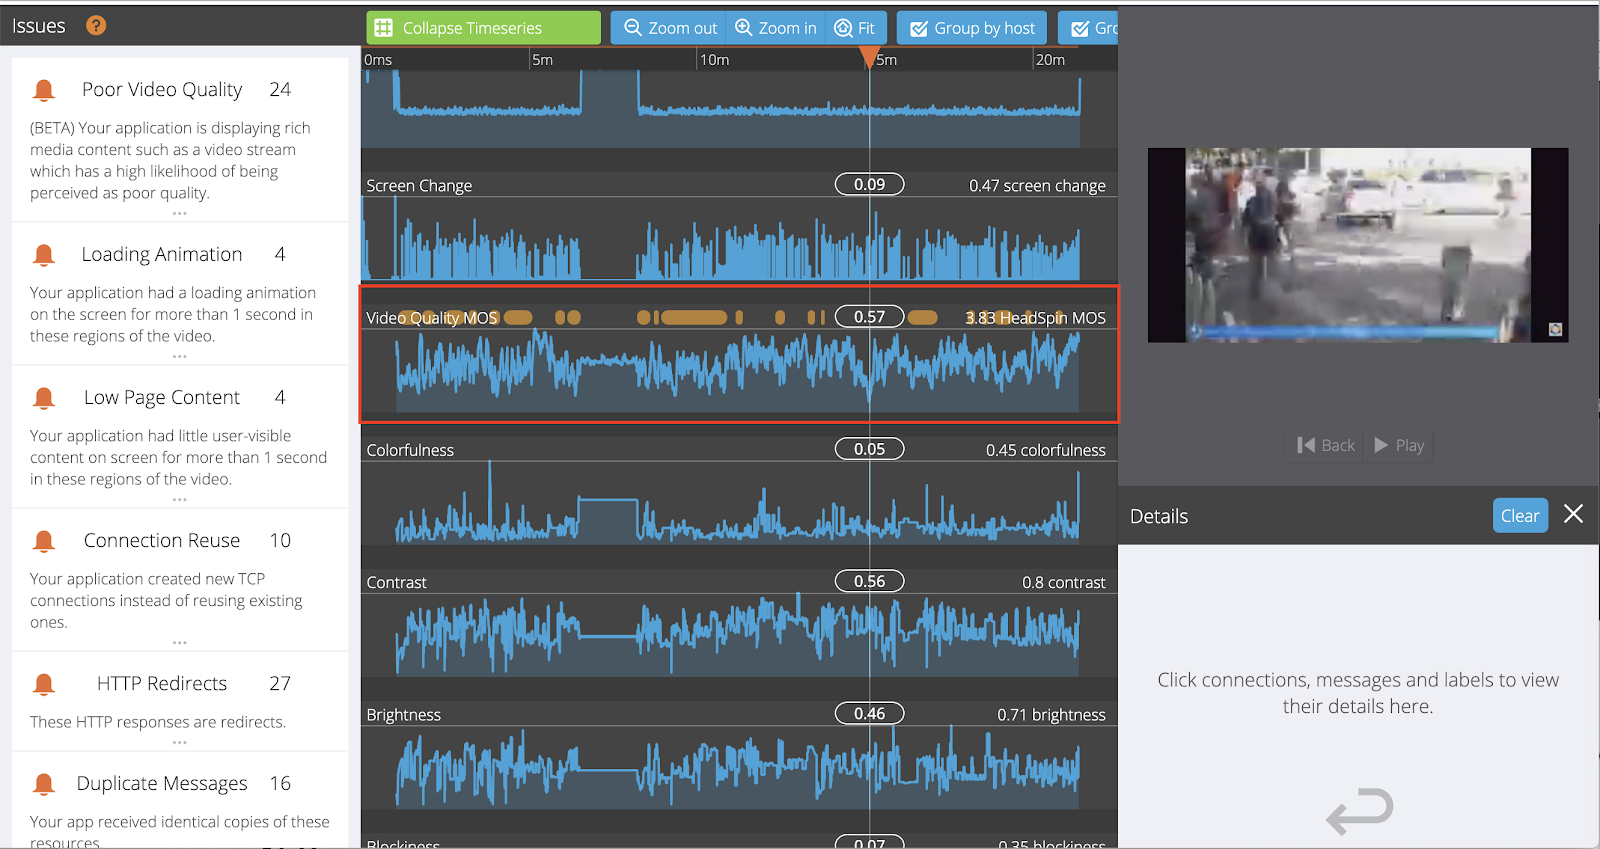This screenshot has width=1600, height=849.
Task: Click the 0.47 screen change max label
Action: coord(1037,186)
